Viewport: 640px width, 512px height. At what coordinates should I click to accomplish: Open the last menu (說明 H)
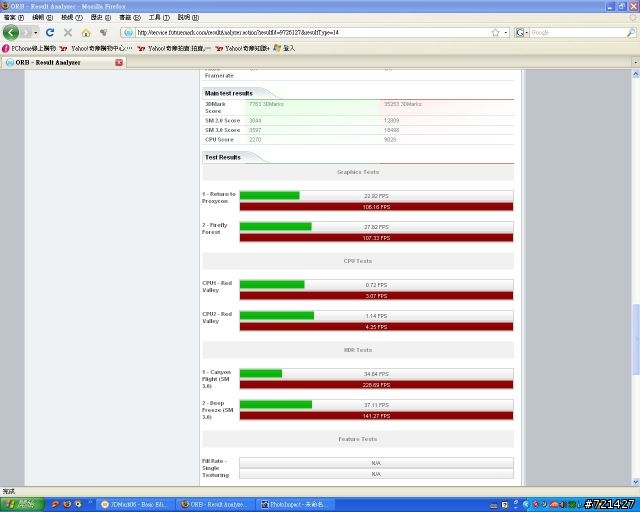click(188, 17)
